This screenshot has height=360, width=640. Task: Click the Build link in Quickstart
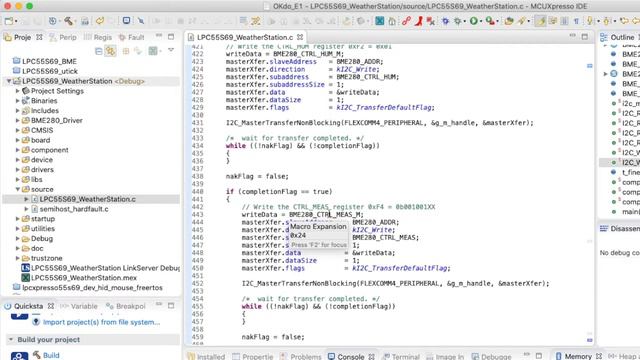pyautogui.click(x=51, y=355)
